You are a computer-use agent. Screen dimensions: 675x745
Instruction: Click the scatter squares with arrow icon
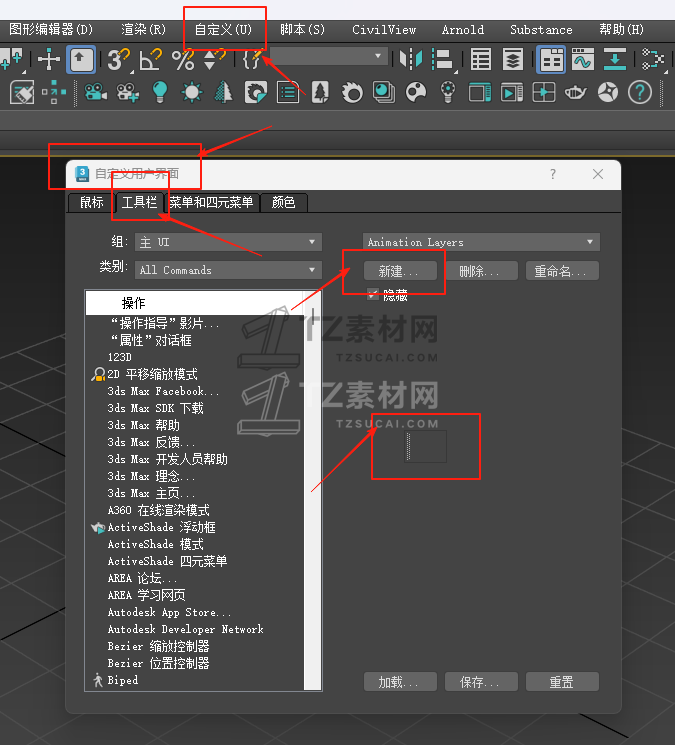[x=54, y=92]
